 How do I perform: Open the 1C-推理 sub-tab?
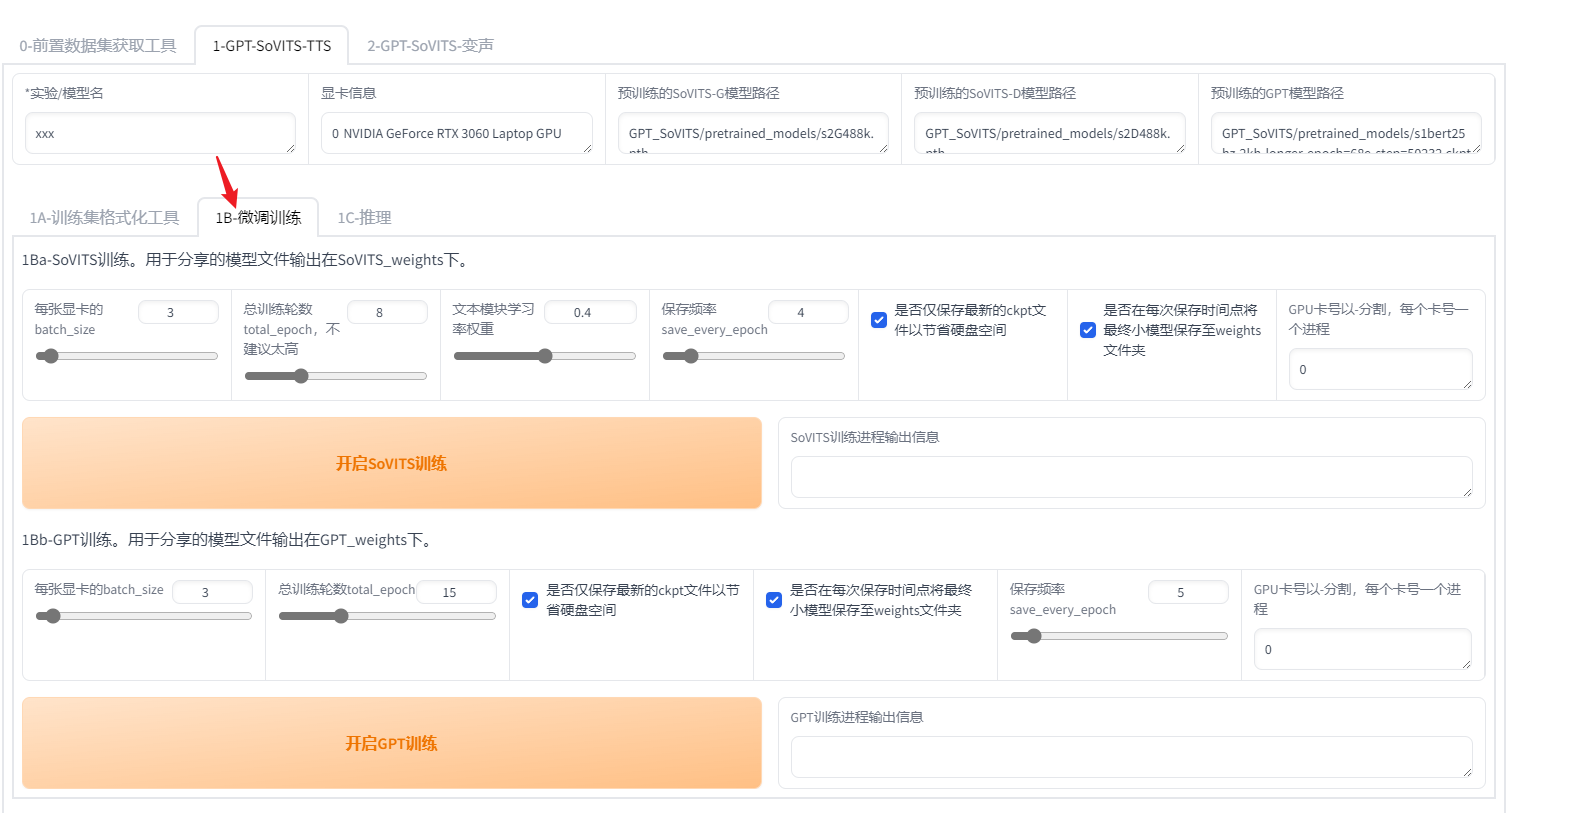click(364, 218)
